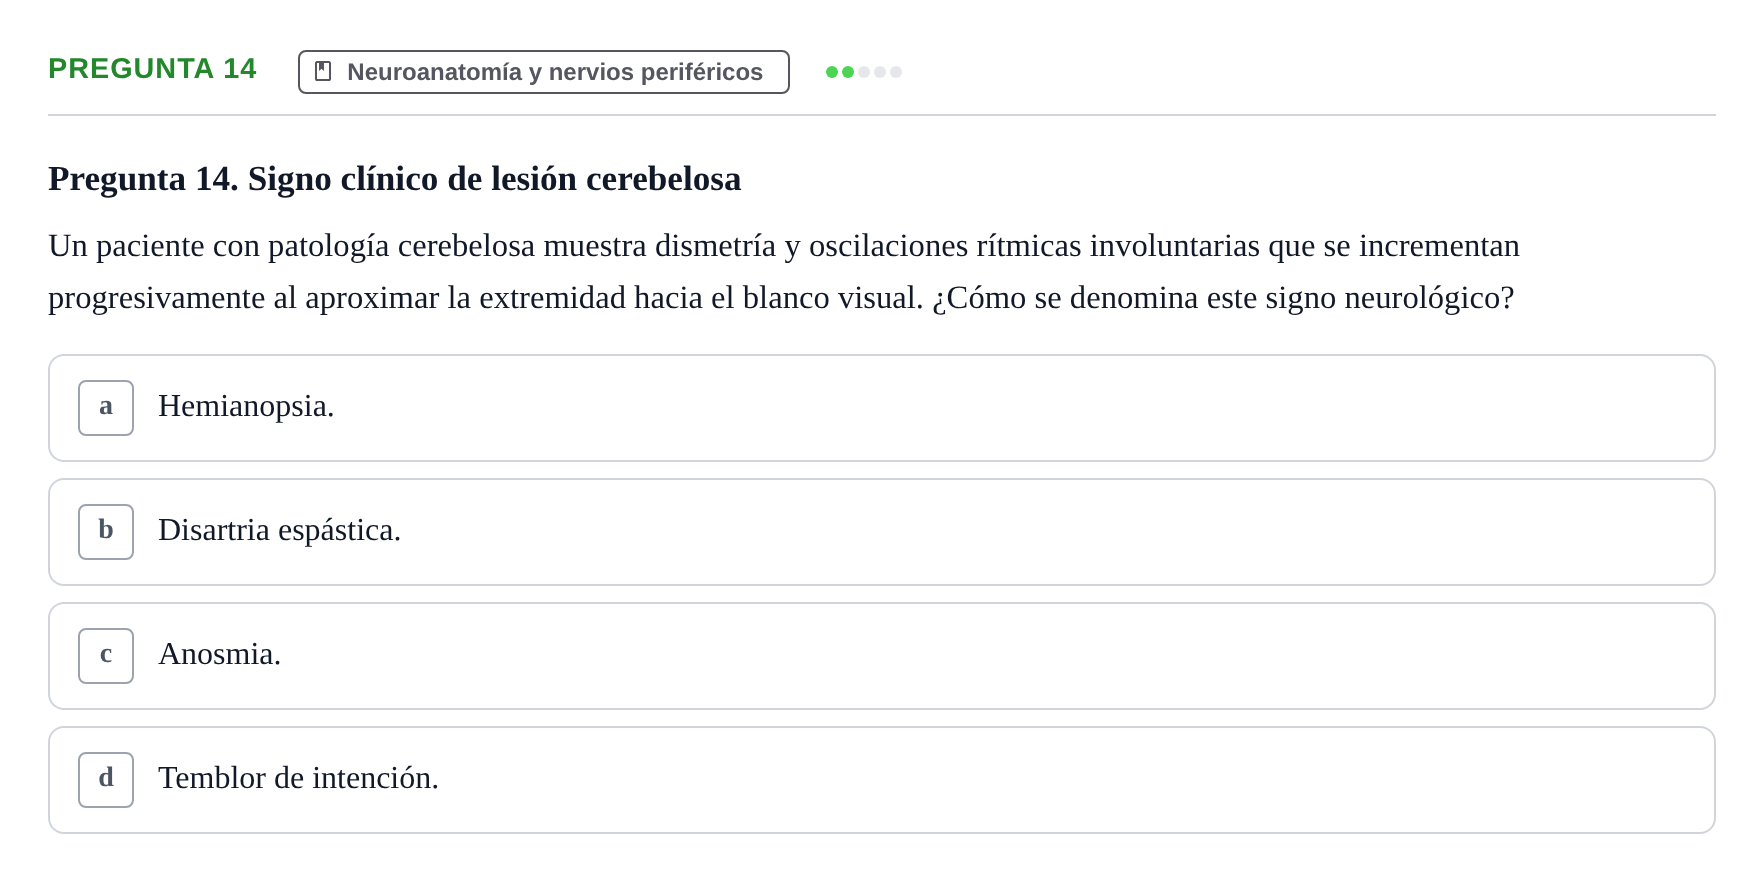Click the question title about lesión cerebelosa
Image resolution: width=1764 pixels, height=882 pixels.
[x=395, y=179]
